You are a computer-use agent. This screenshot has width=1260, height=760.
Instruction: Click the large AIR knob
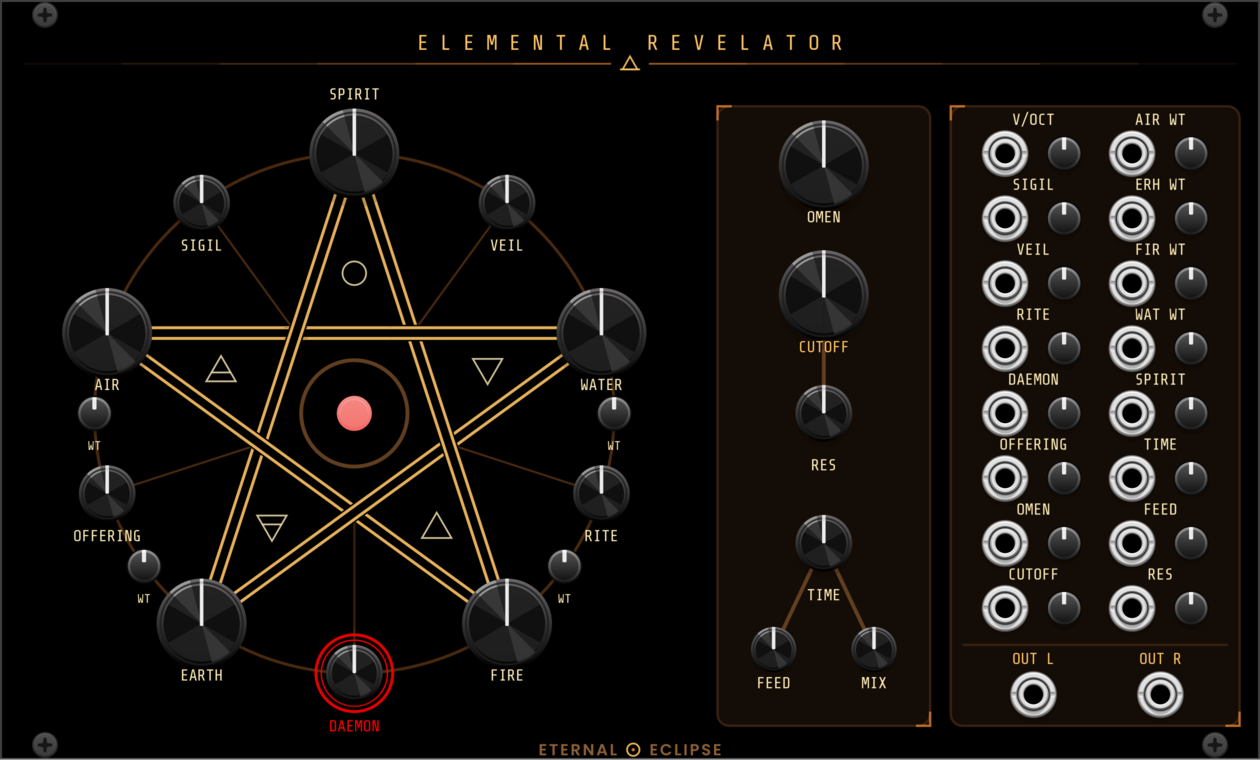pyautogui.click(x=107, y=332)
